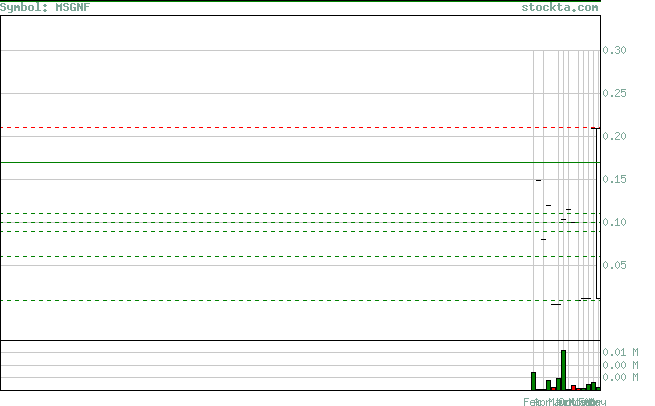Select the 0.15 price axis label
The height and width of the screenshot is (406, 655).
click(x=614, y=180)
